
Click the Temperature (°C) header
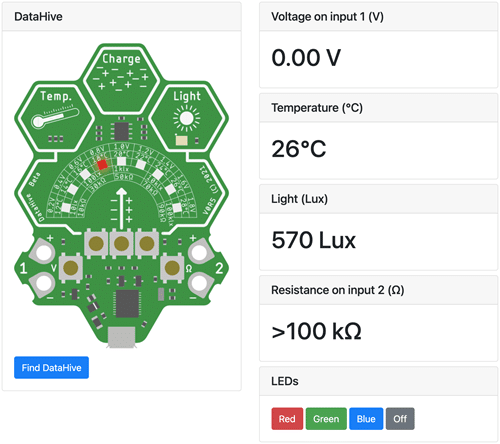(x=379, y=108)
